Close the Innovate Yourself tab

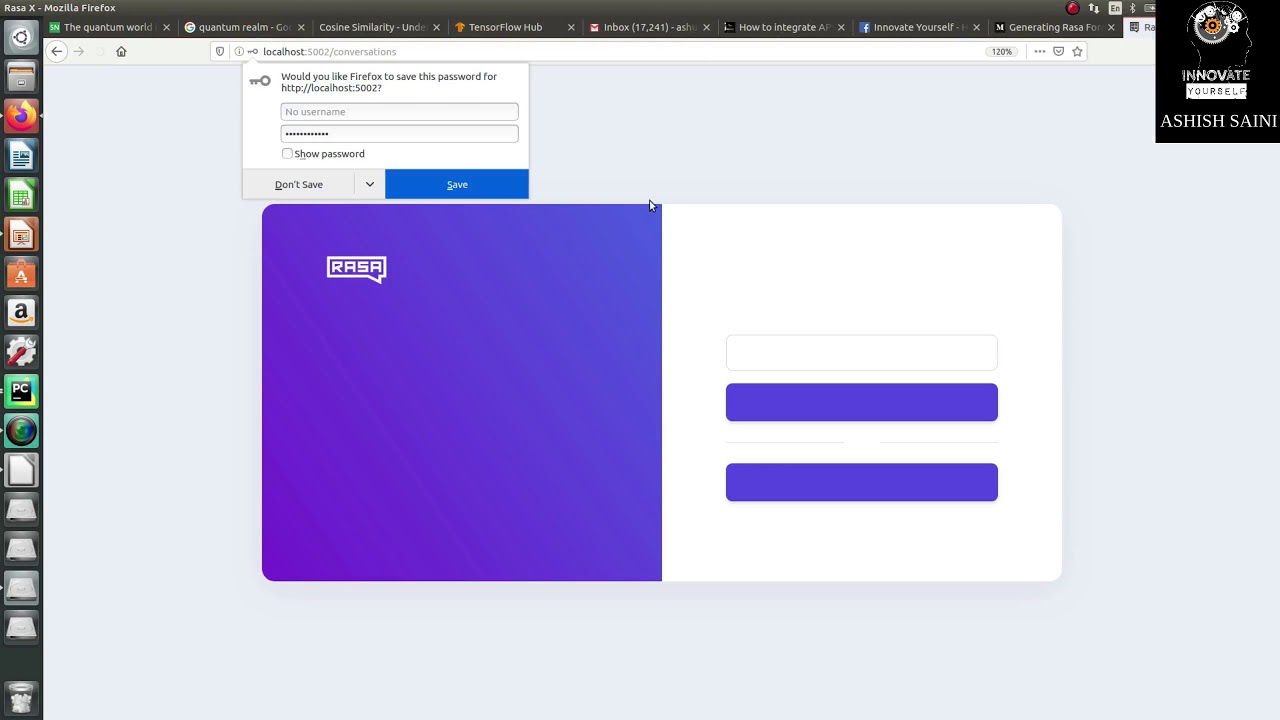click(975, 27)
